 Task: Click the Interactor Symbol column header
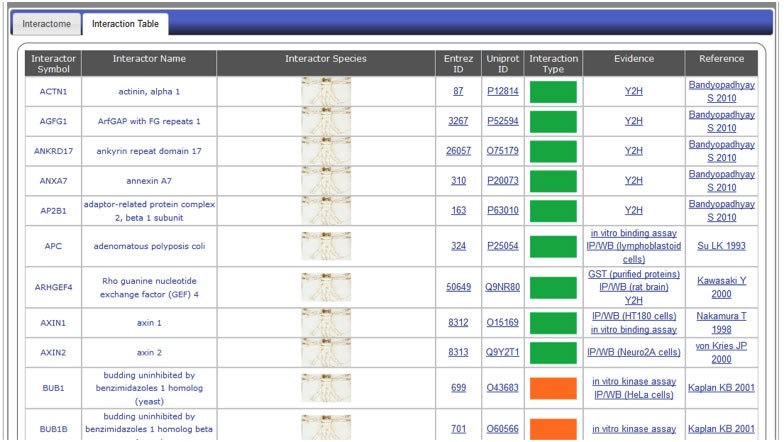click(53, 64)
